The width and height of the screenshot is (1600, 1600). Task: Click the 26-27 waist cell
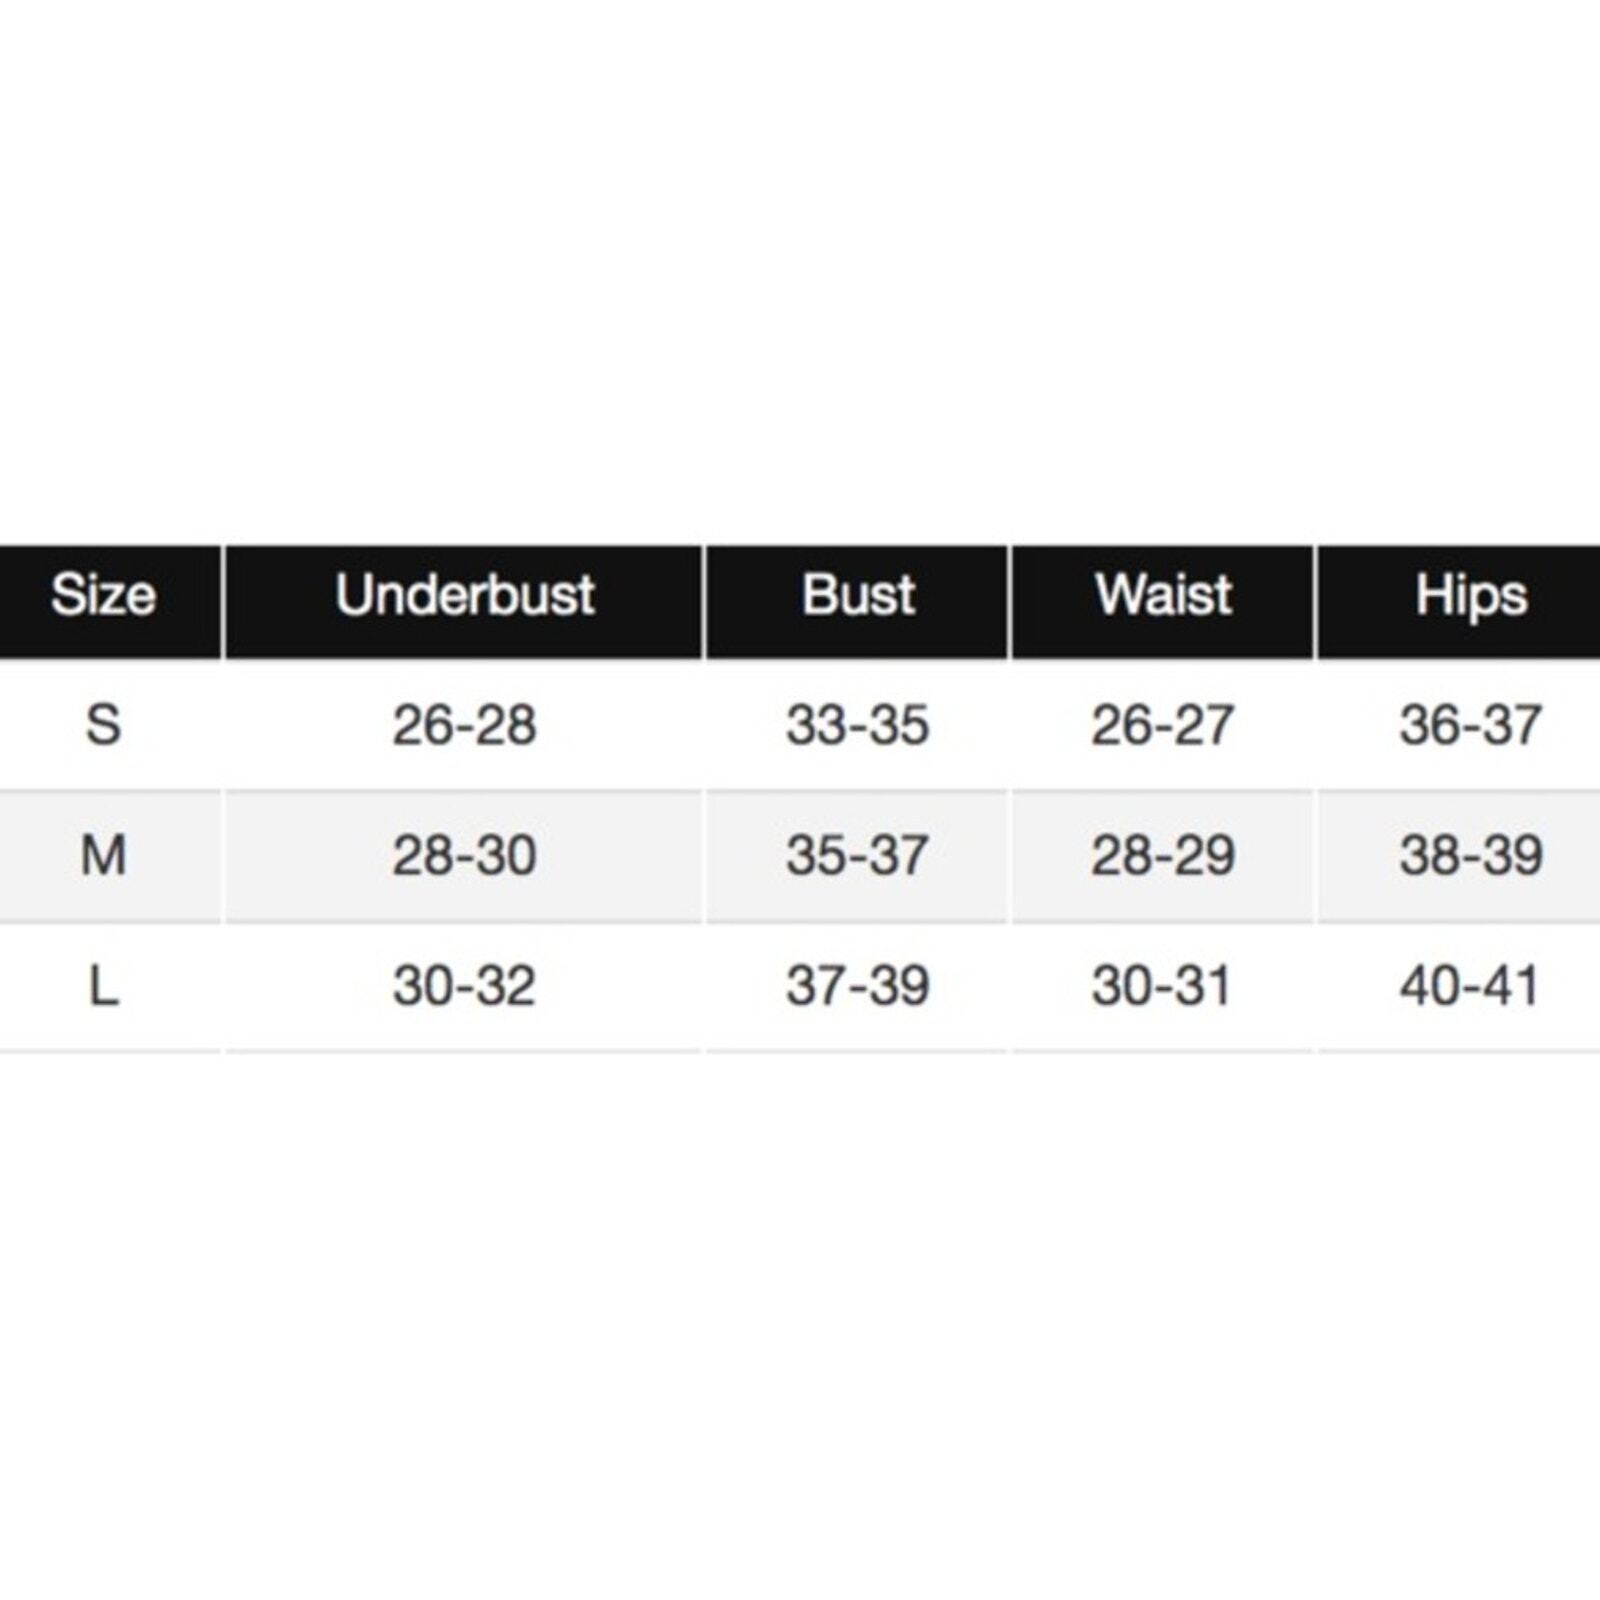(1163, 725)
